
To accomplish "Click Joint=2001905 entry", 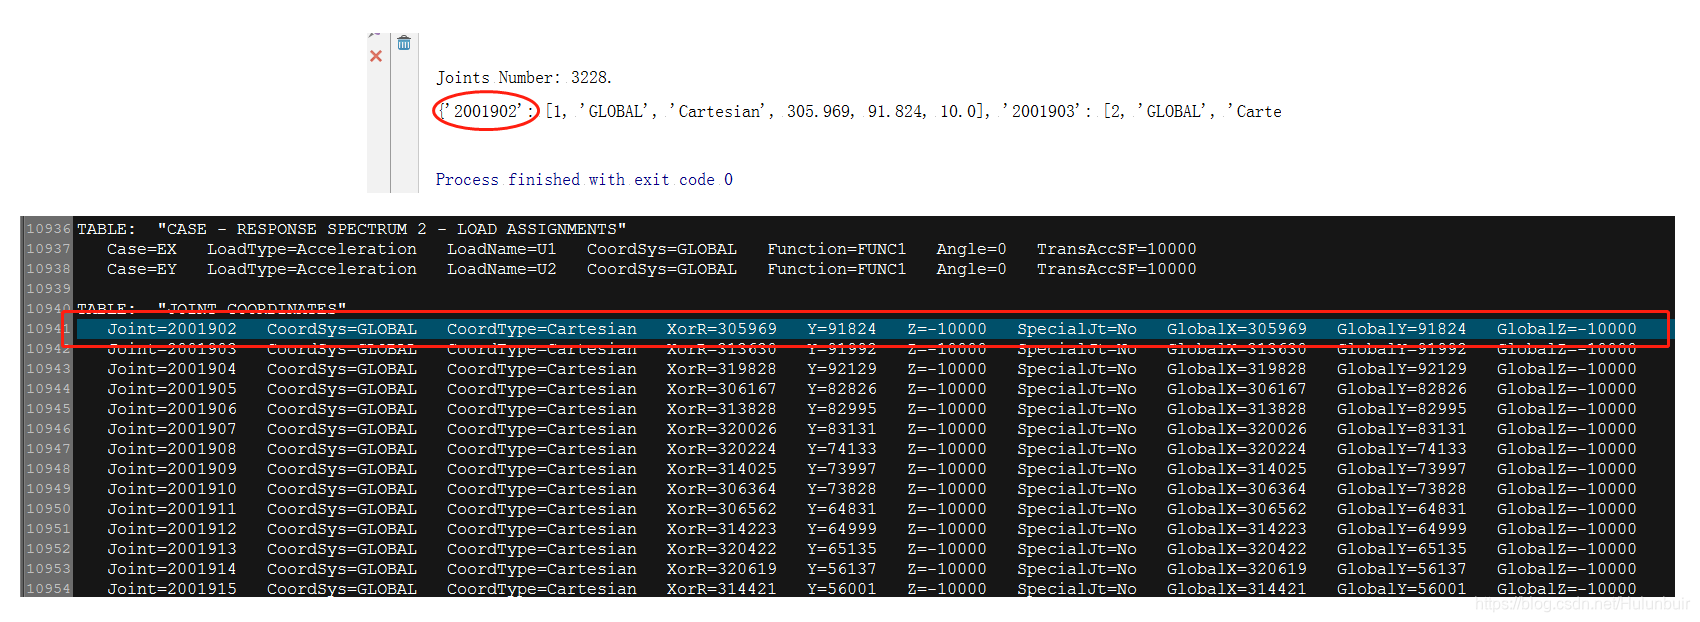I will pos(172,389).
